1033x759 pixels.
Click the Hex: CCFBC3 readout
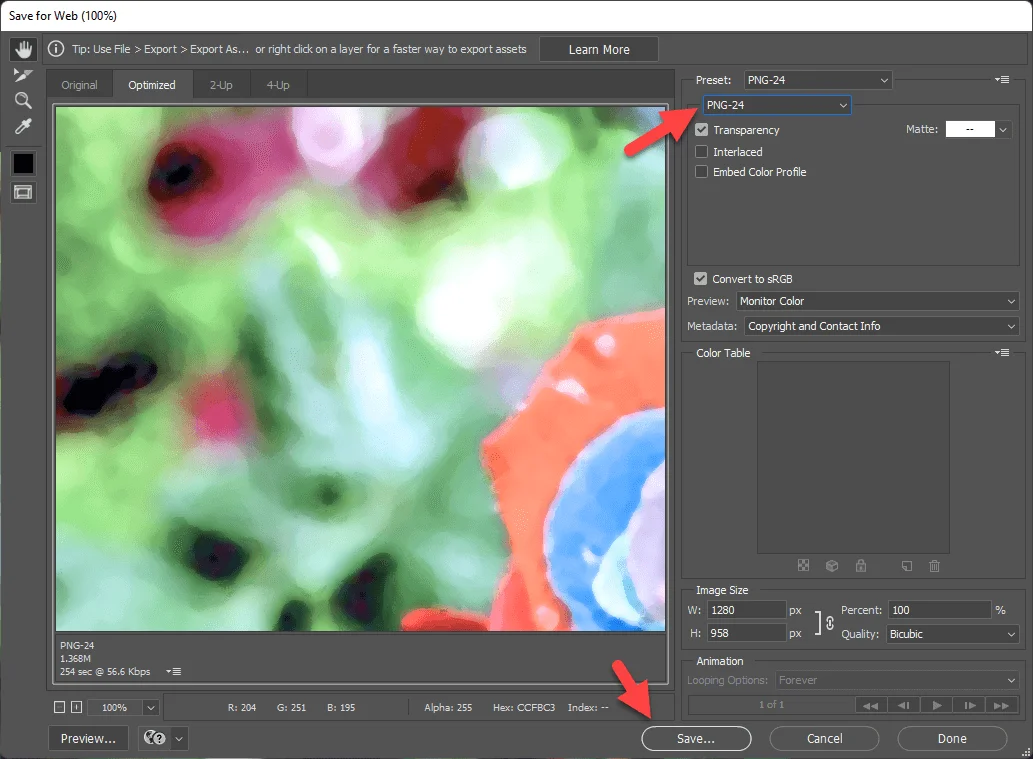[x=524, y=707]
